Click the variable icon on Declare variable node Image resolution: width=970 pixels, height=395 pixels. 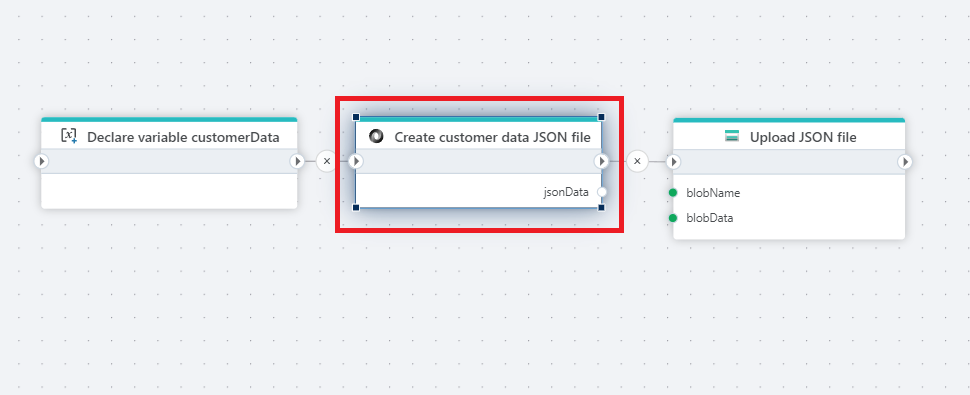[69, 136]
